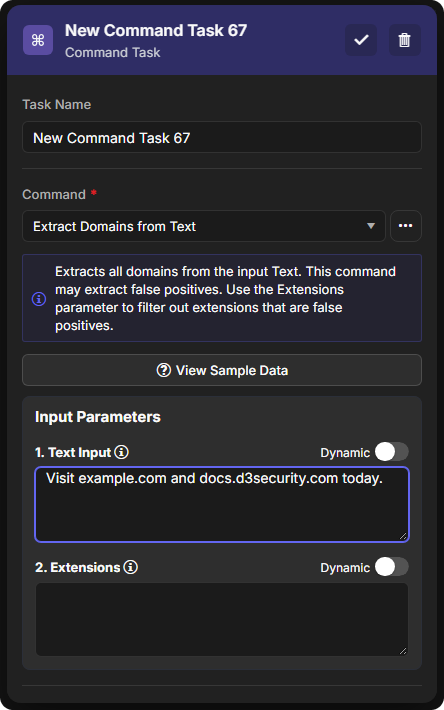The width and height of the screenshot is (444, 710).
Task: Click into the Extensions textarea
Action: click(222, 619)
